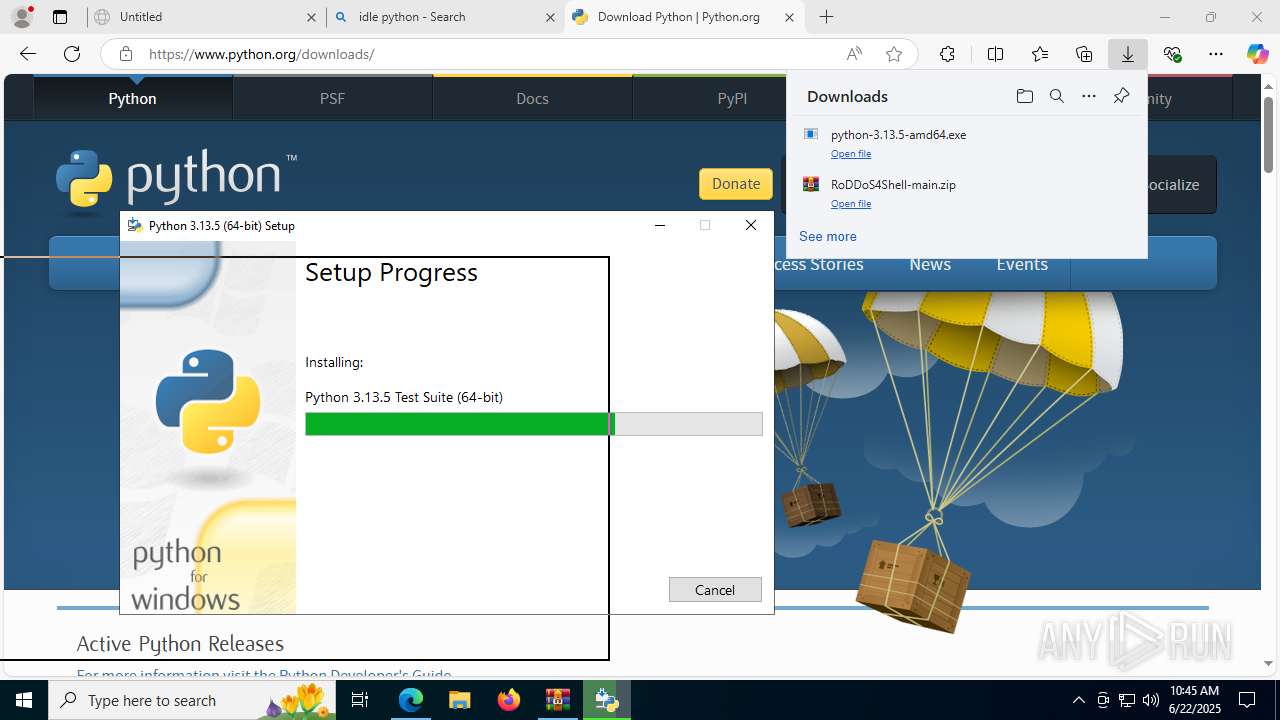The height and width of the screenshot is (720, 1280).
Task: Close the Download Python tab
Action: tap(789, 17)
